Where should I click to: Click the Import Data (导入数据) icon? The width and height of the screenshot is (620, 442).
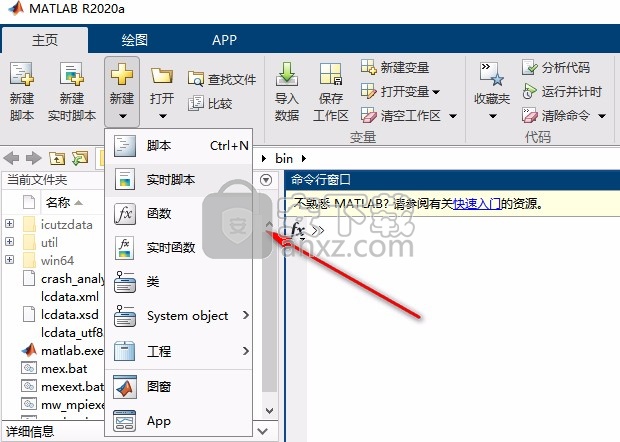[287, 74]
